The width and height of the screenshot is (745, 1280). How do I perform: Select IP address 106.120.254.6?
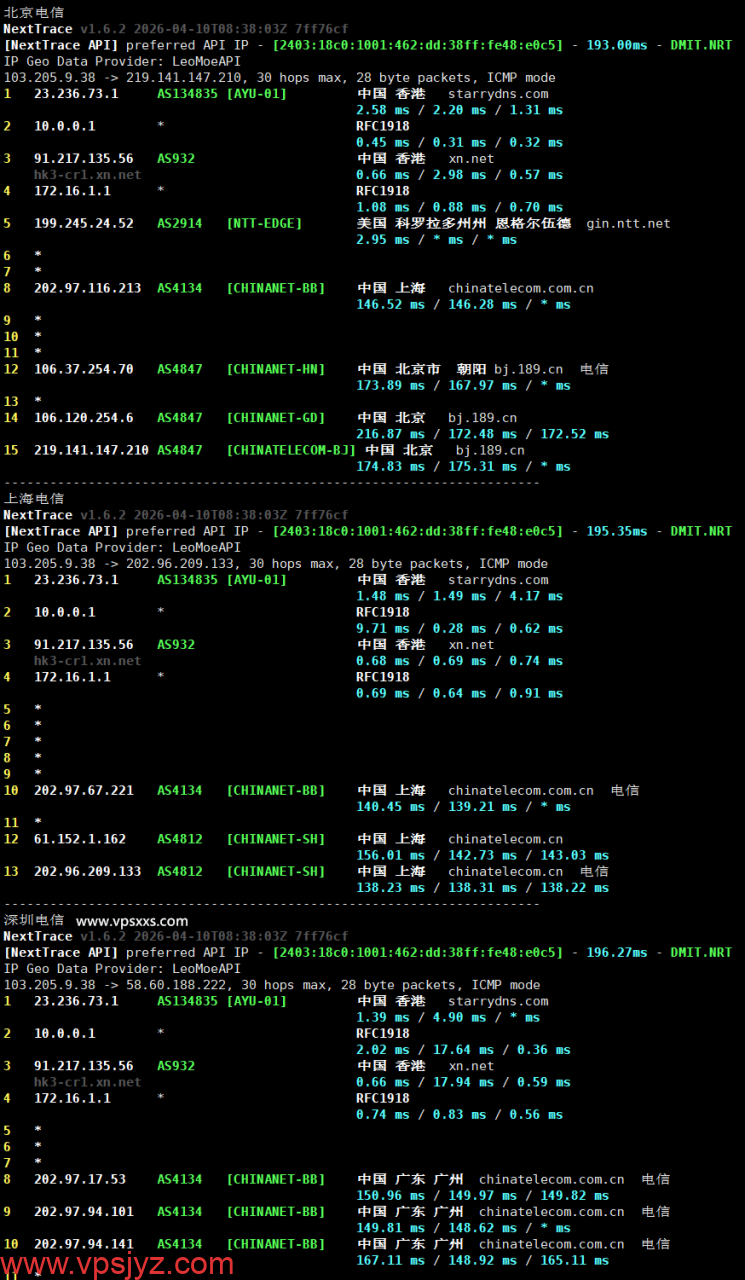[84, 417]
